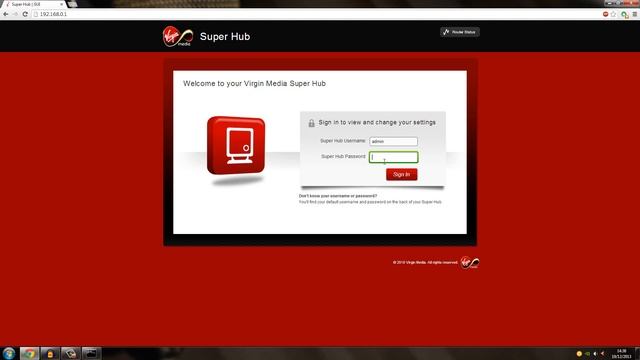This screenshot has width=640, height=360.
Task: Click the Virgin Media copyright text in footer
Action: 425,262
